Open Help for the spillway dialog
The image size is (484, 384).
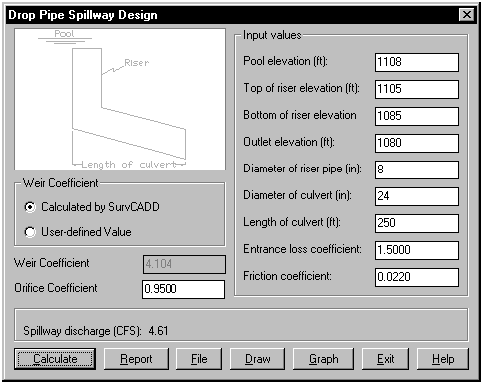pyautogui.click(x=443, y=359)
